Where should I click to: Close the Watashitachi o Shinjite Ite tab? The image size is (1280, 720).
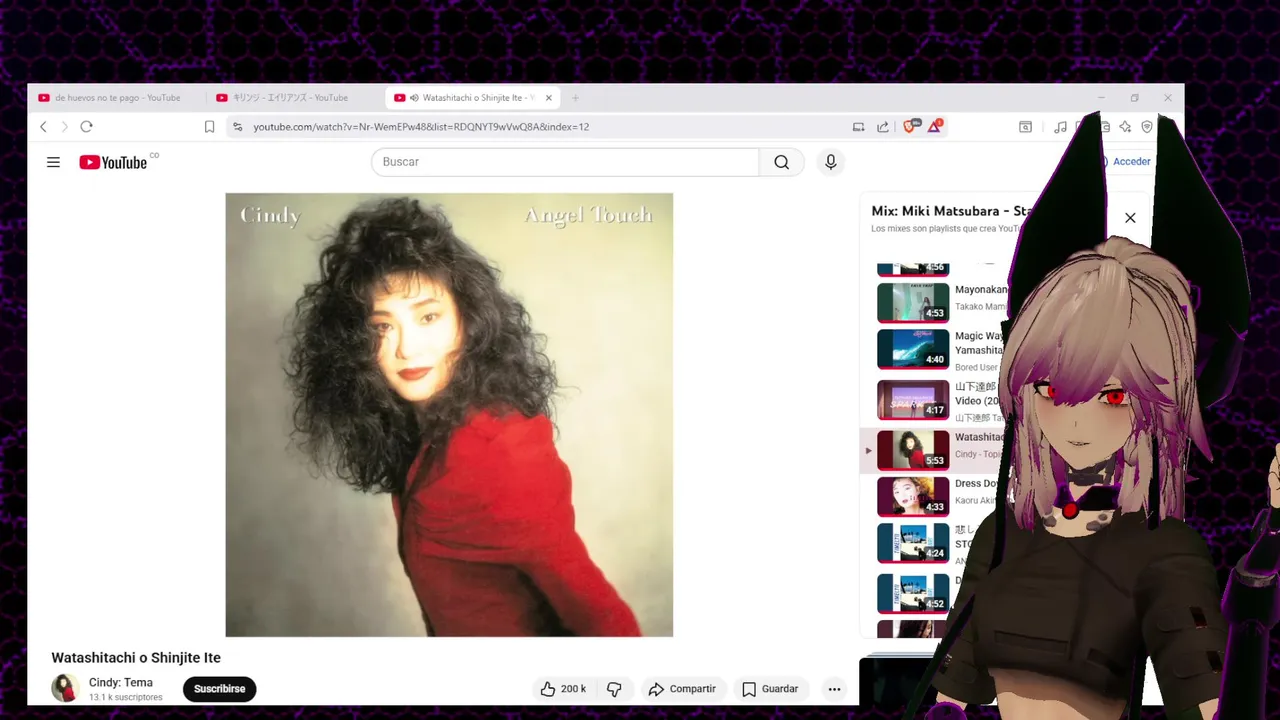pyautogui.click(x=548, y=98)
